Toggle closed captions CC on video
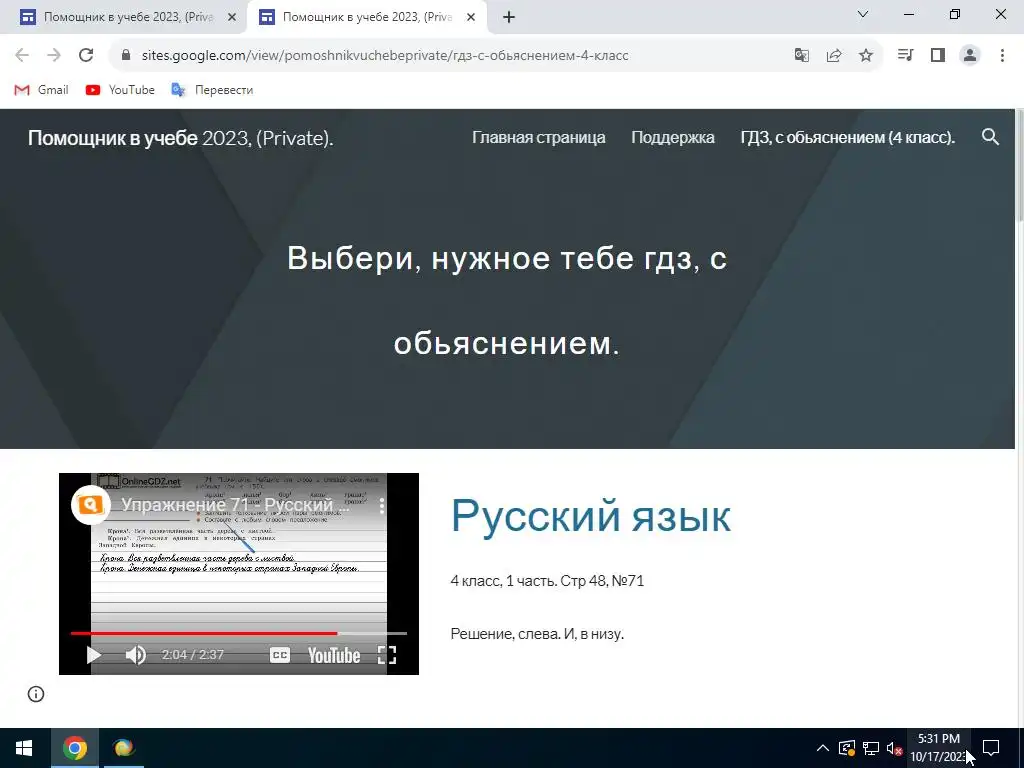Screen dimensions: 1024x768 pos(280,654)
